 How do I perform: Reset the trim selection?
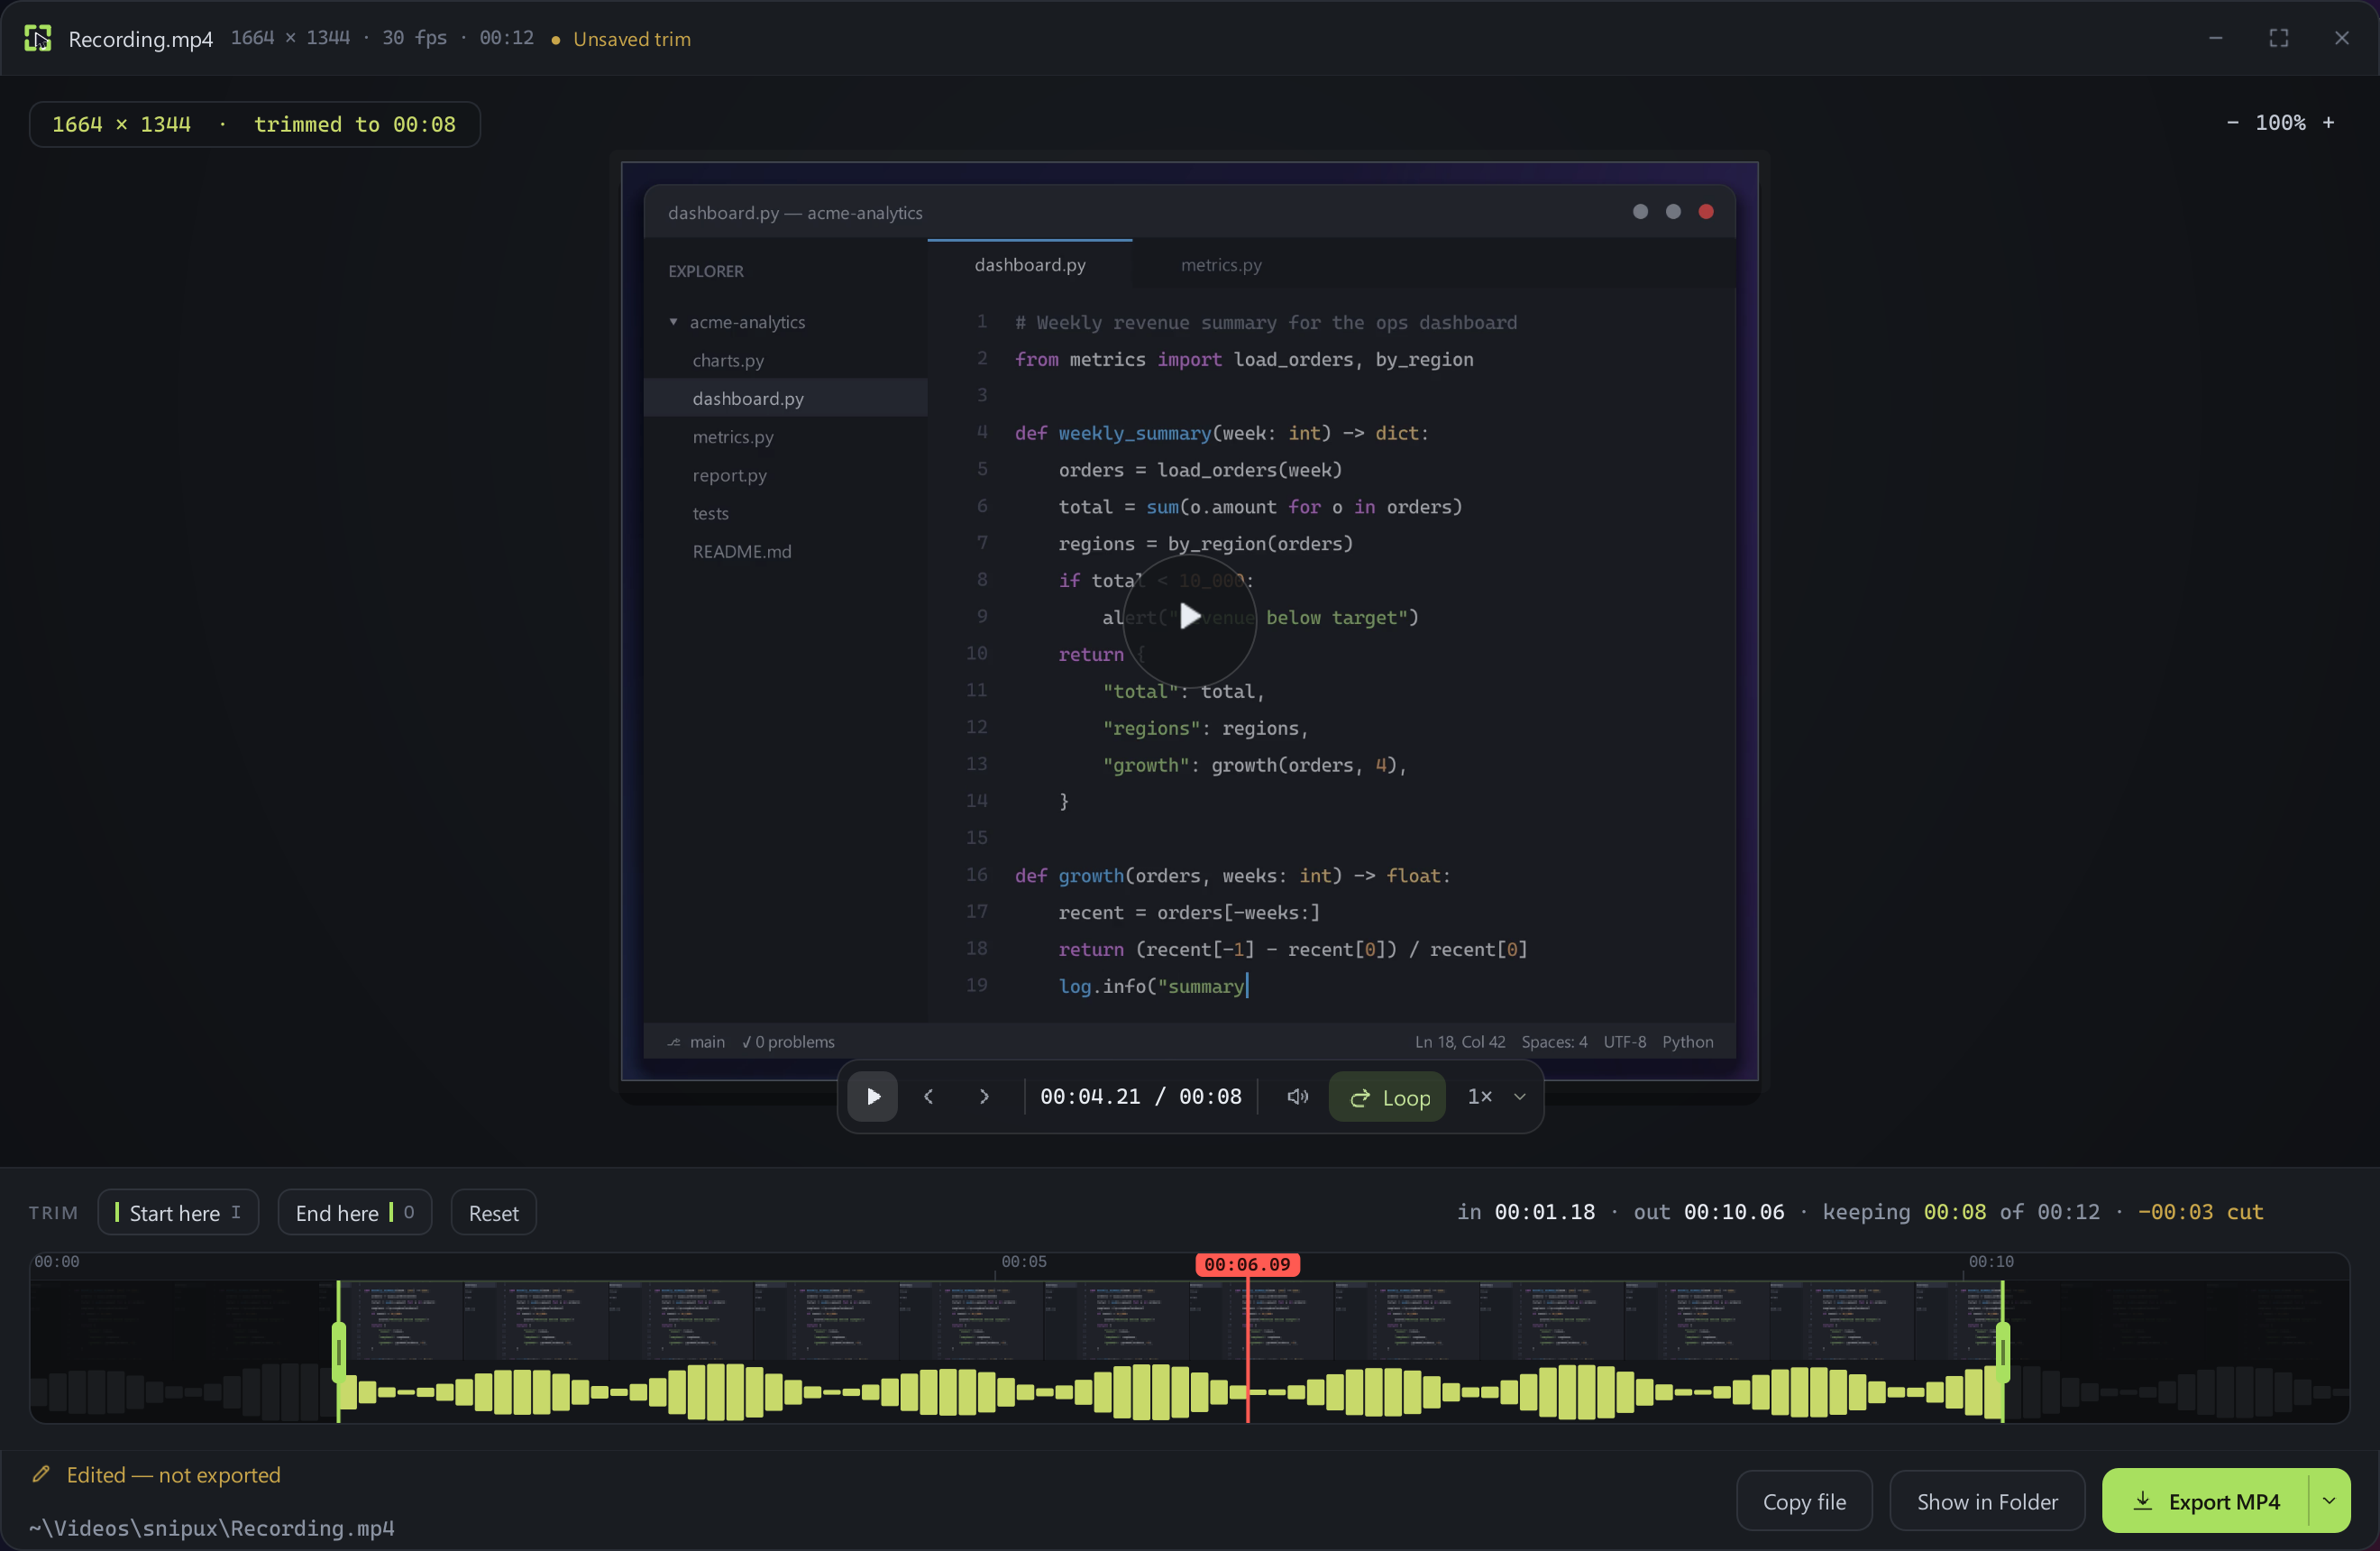493,1213
